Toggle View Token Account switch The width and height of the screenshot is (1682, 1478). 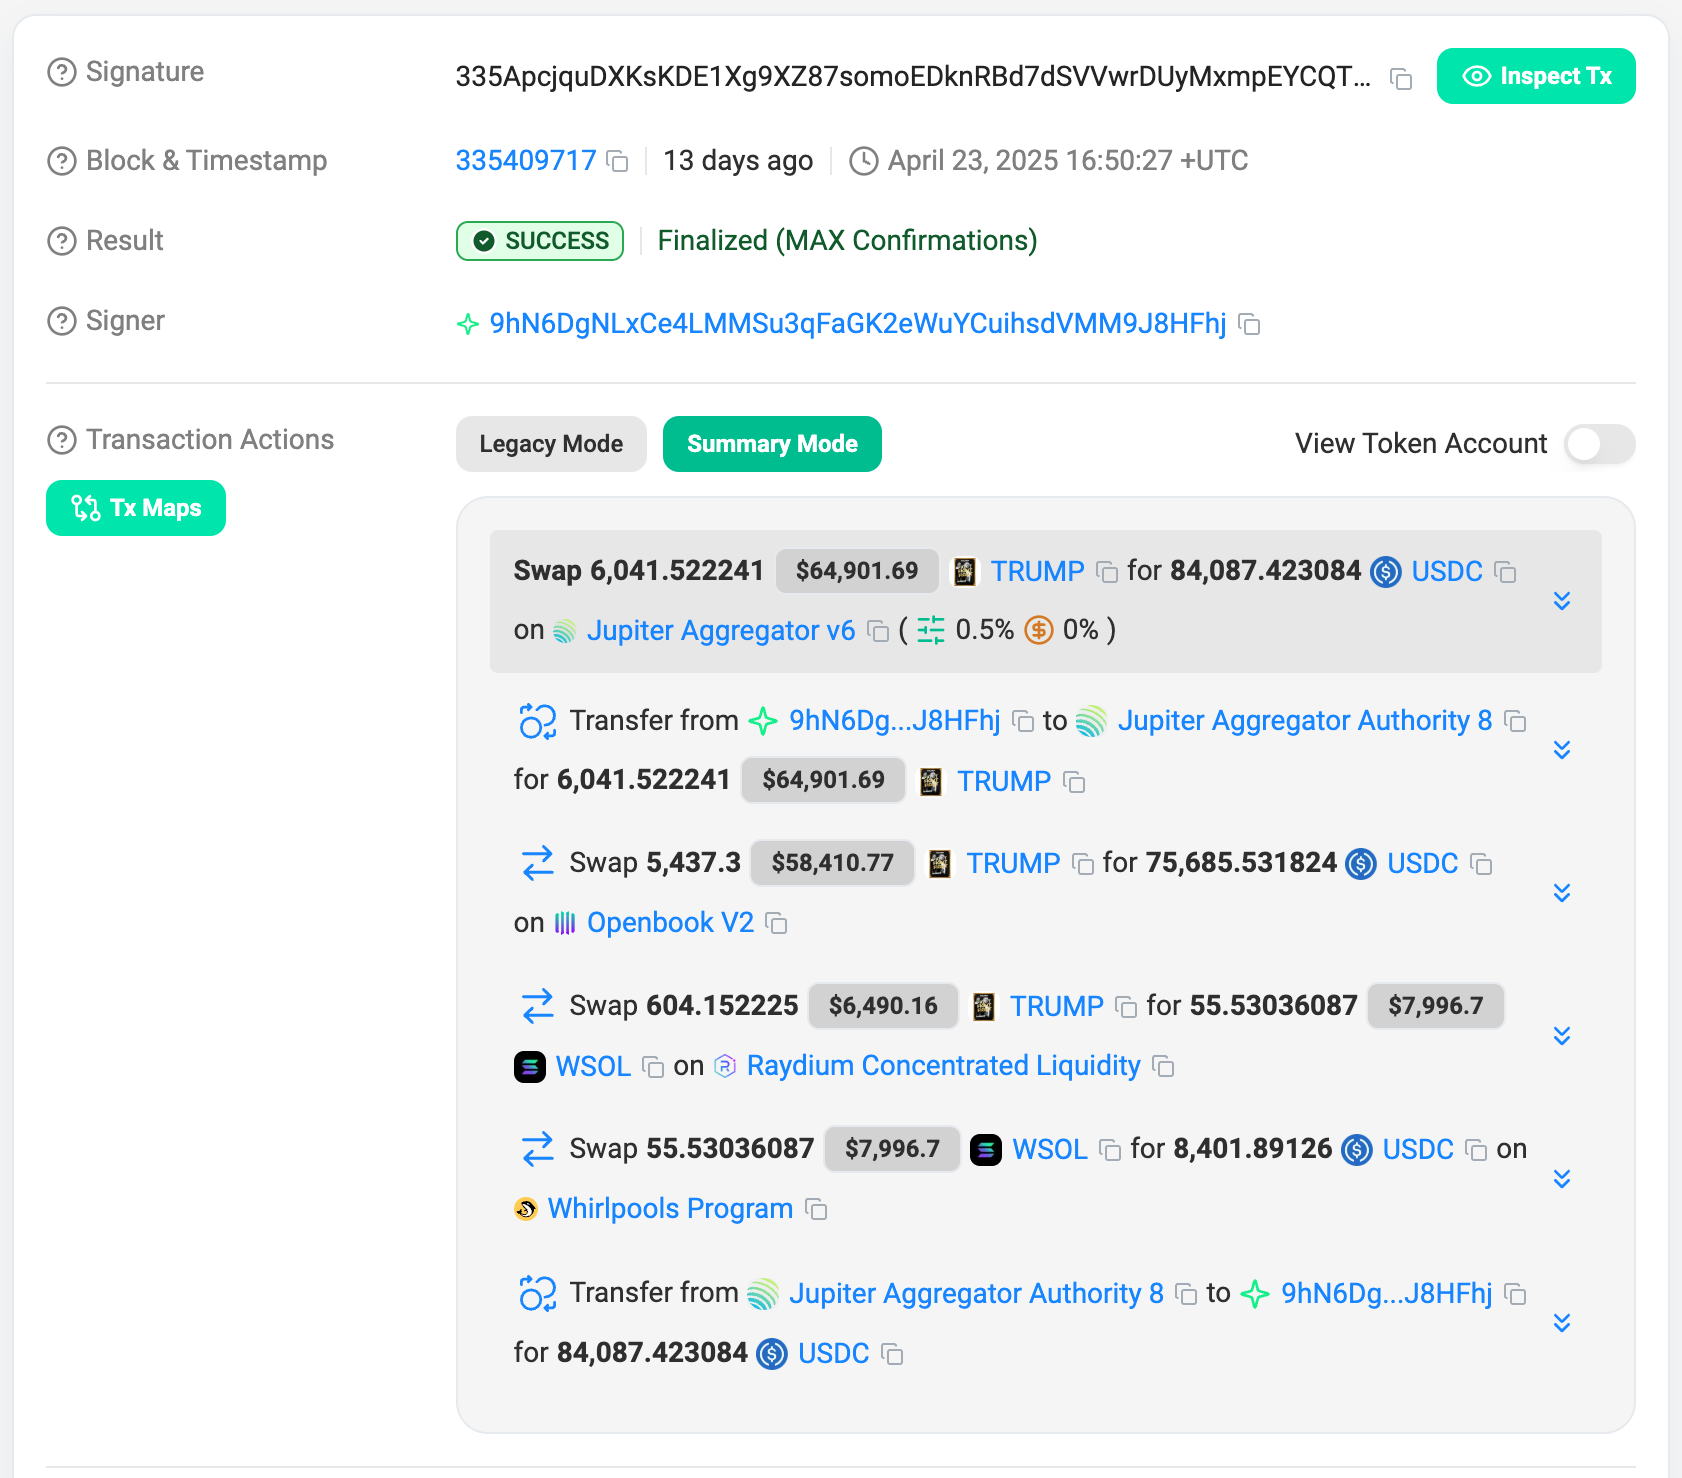[x=1600, y=444]
